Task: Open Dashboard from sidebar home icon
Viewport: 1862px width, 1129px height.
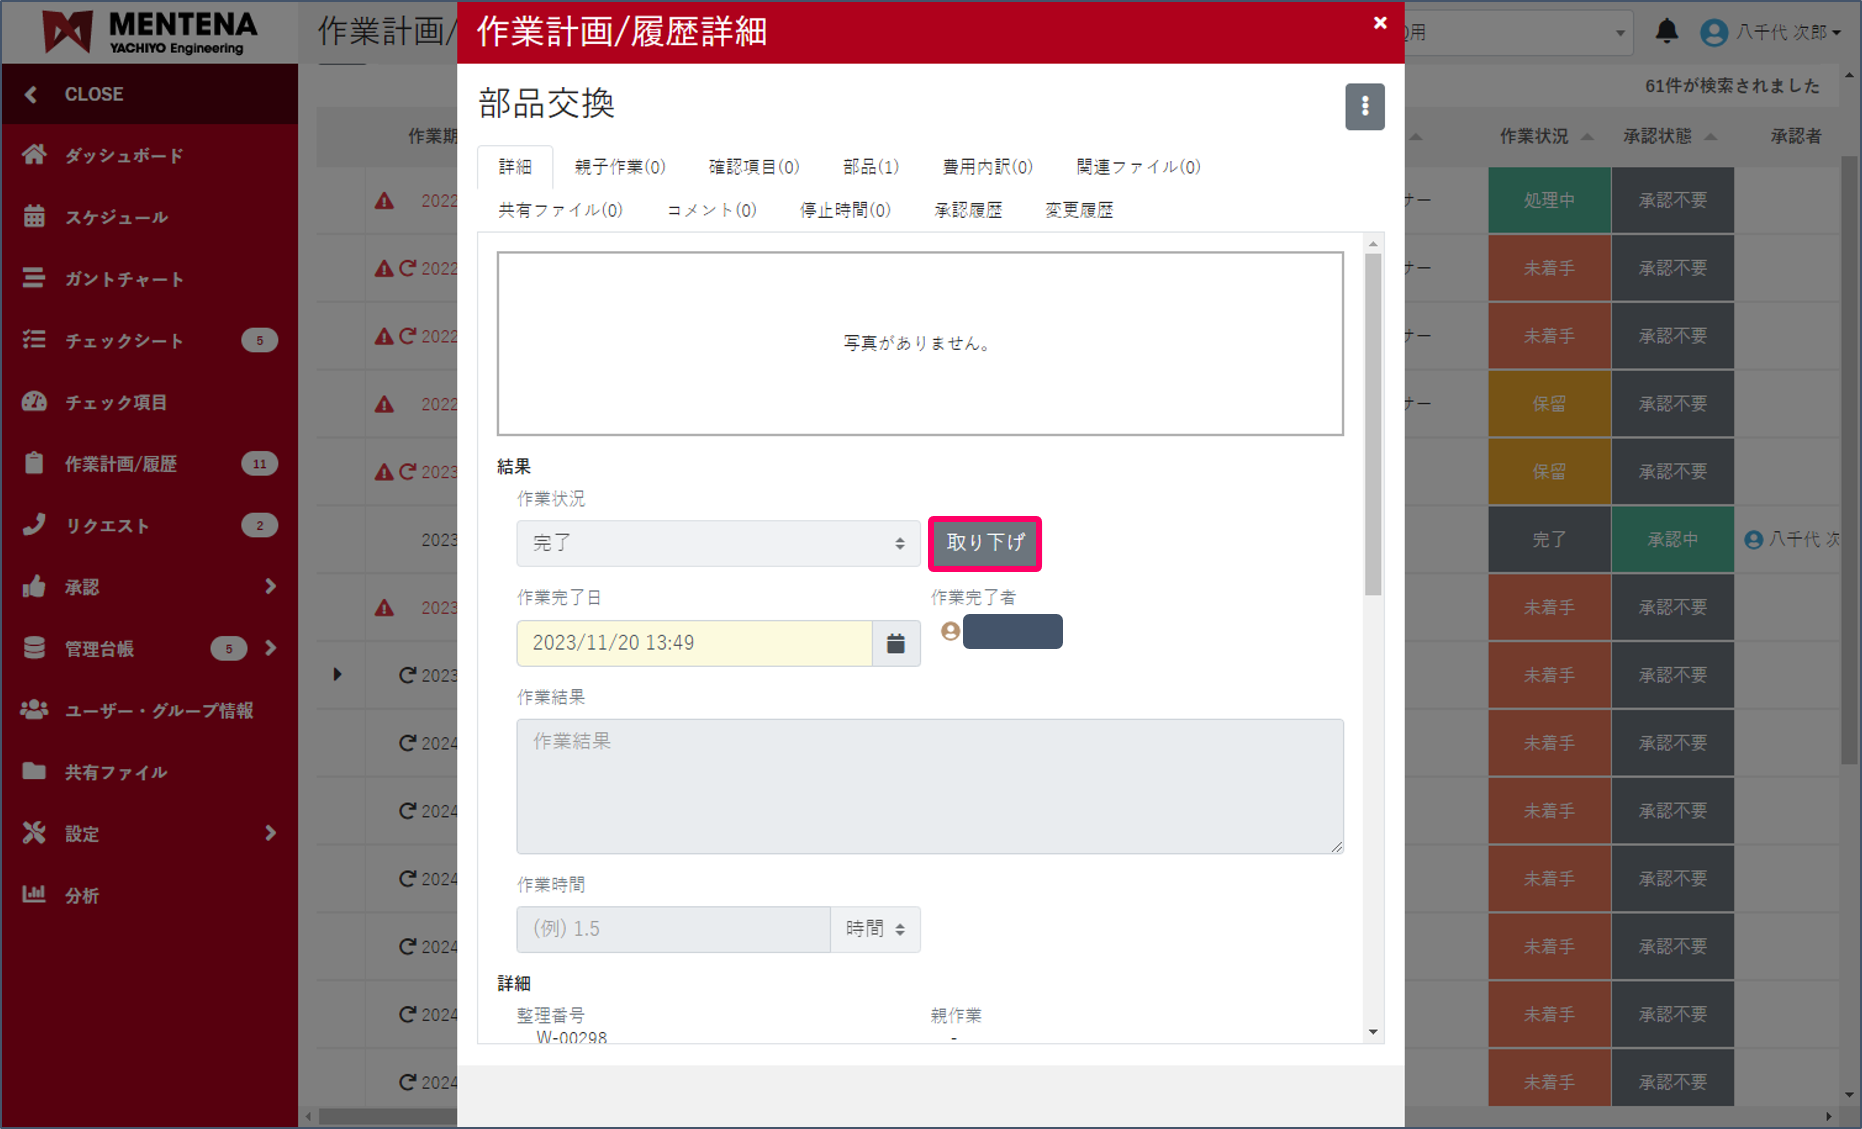Action: point(35,155)
